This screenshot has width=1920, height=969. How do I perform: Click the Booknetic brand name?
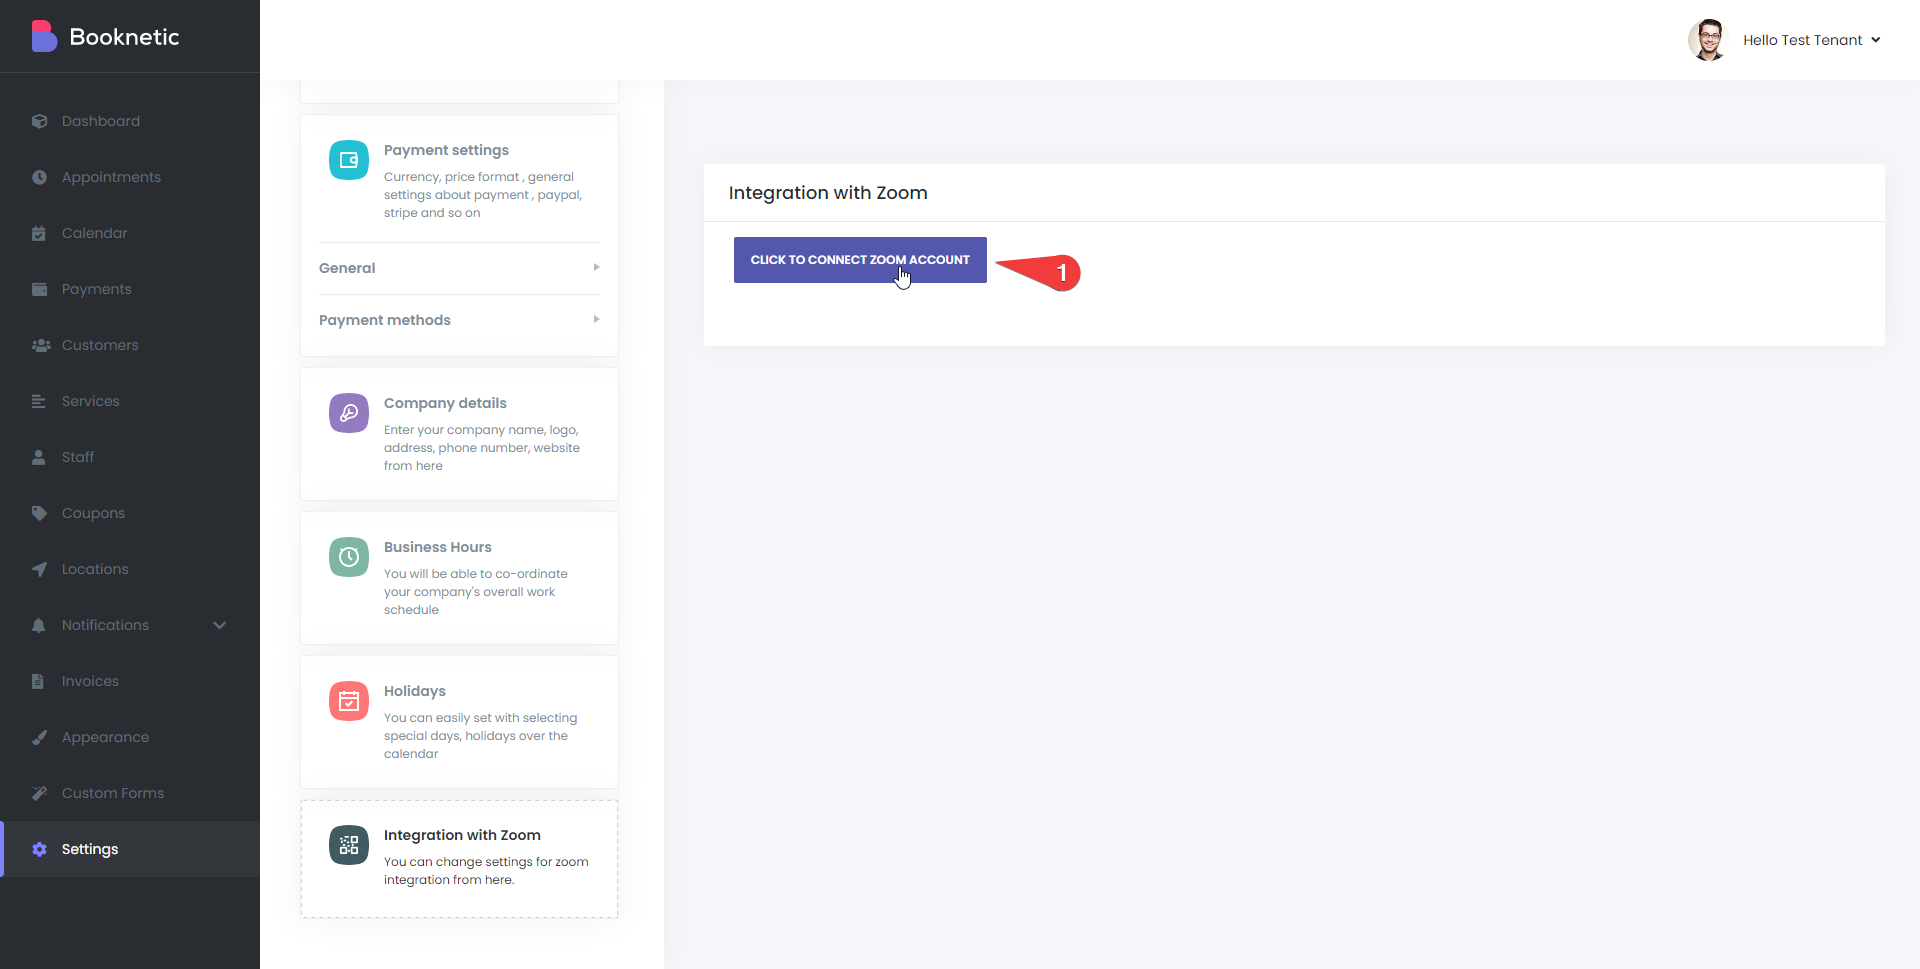click(x=124, y=37)
